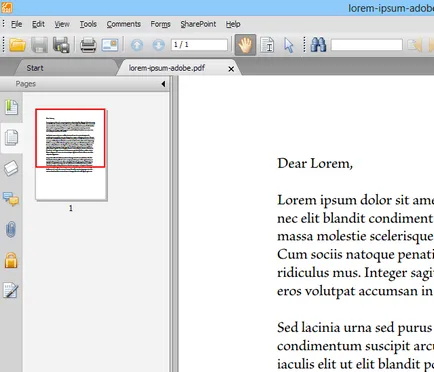Click the email envelope toolbar icon

(x=110, y=45)
